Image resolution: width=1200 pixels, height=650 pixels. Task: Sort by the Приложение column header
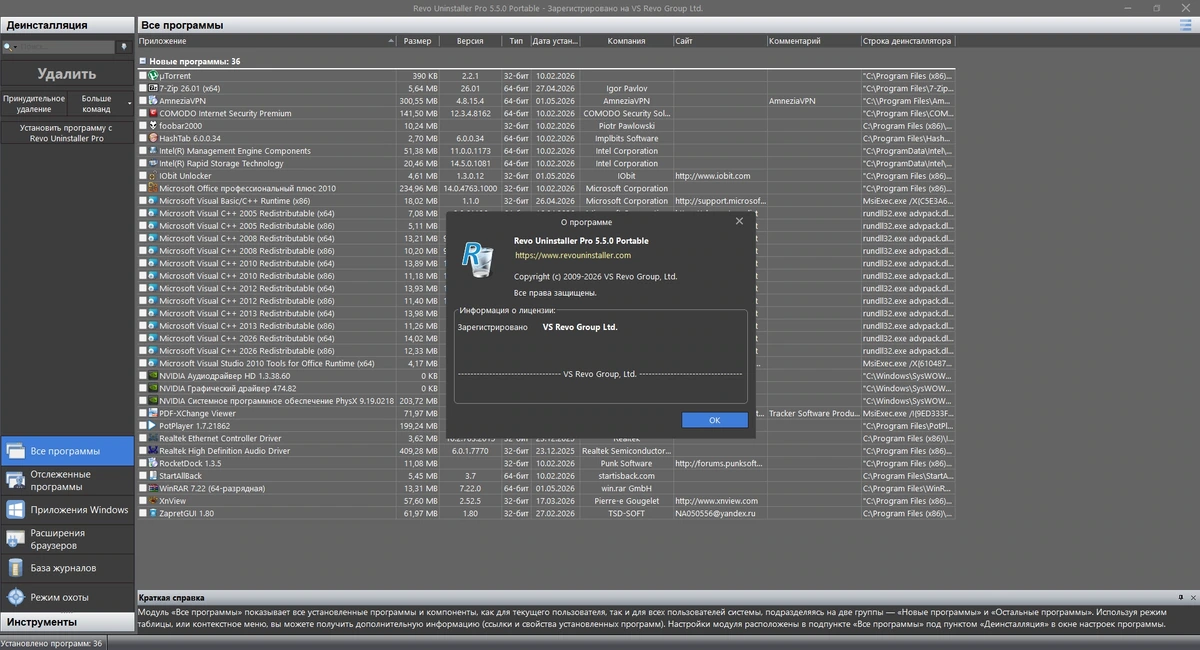click(266, 41)
